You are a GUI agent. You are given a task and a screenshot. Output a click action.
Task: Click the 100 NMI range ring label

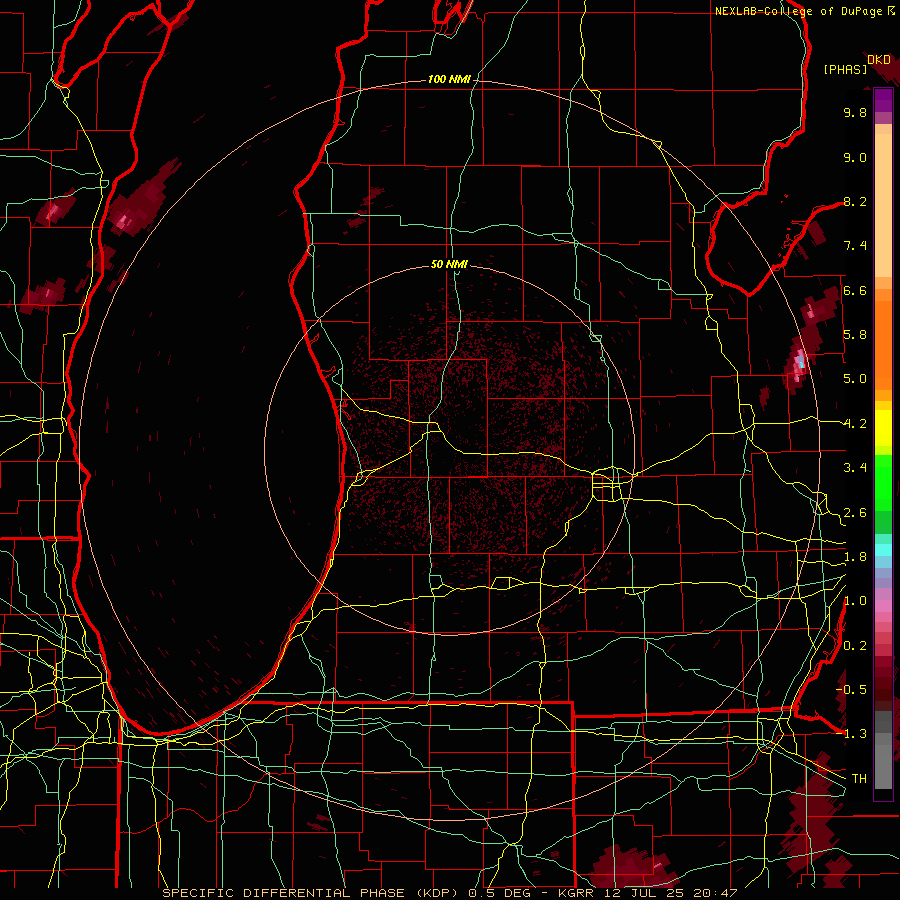pos(449,79)
